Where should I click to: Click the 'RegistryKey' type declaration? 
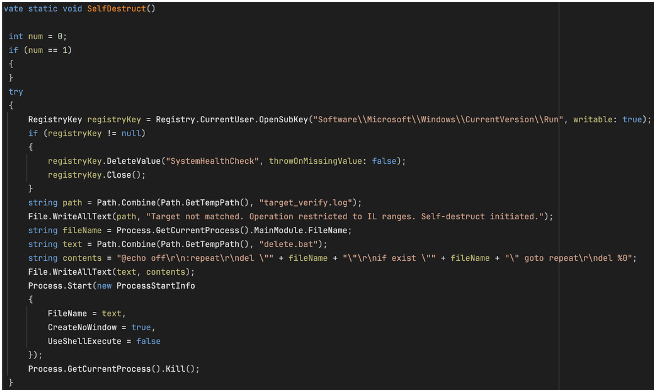(x=55, y=119)
